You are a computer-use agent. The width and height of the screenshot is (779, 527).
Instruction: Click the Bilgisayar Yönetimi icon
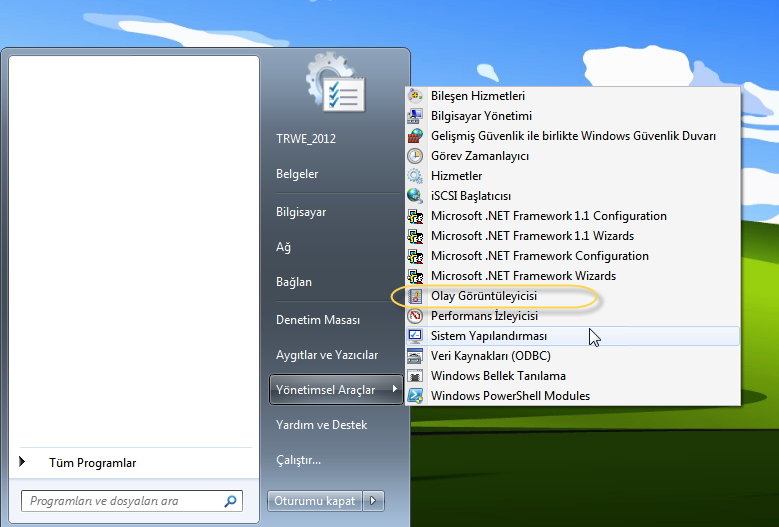[x=415, y=116]
